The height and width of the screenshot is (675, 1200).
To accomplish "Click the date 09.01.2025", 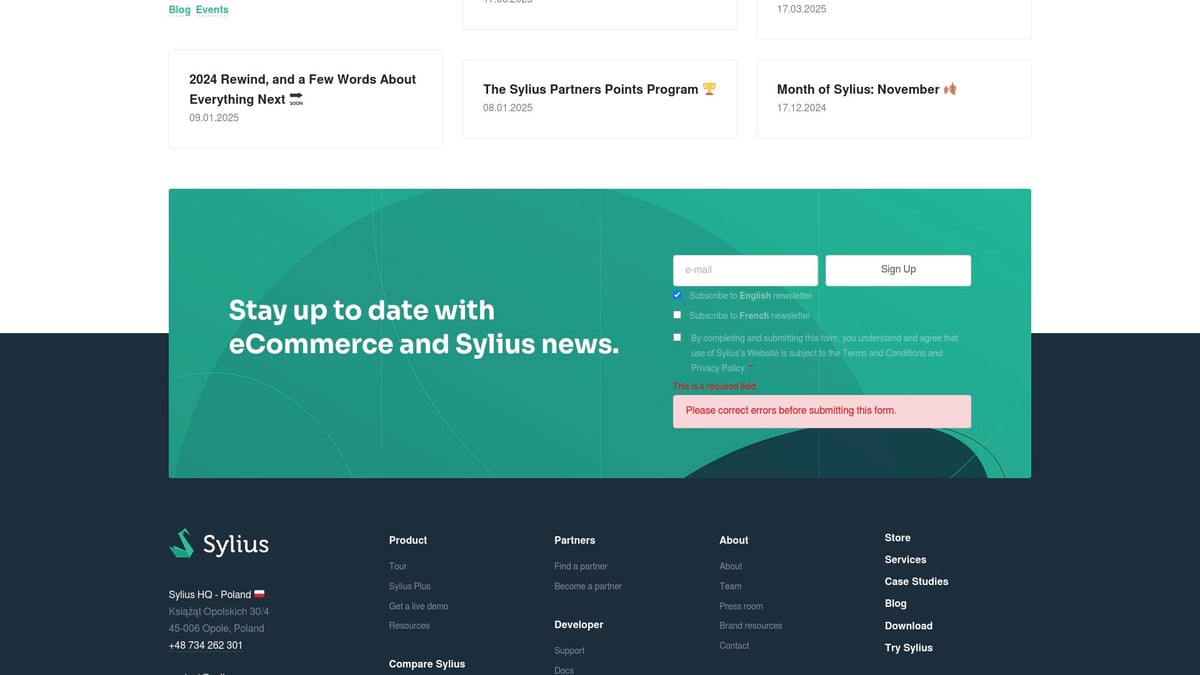I will tap(214, 118).
